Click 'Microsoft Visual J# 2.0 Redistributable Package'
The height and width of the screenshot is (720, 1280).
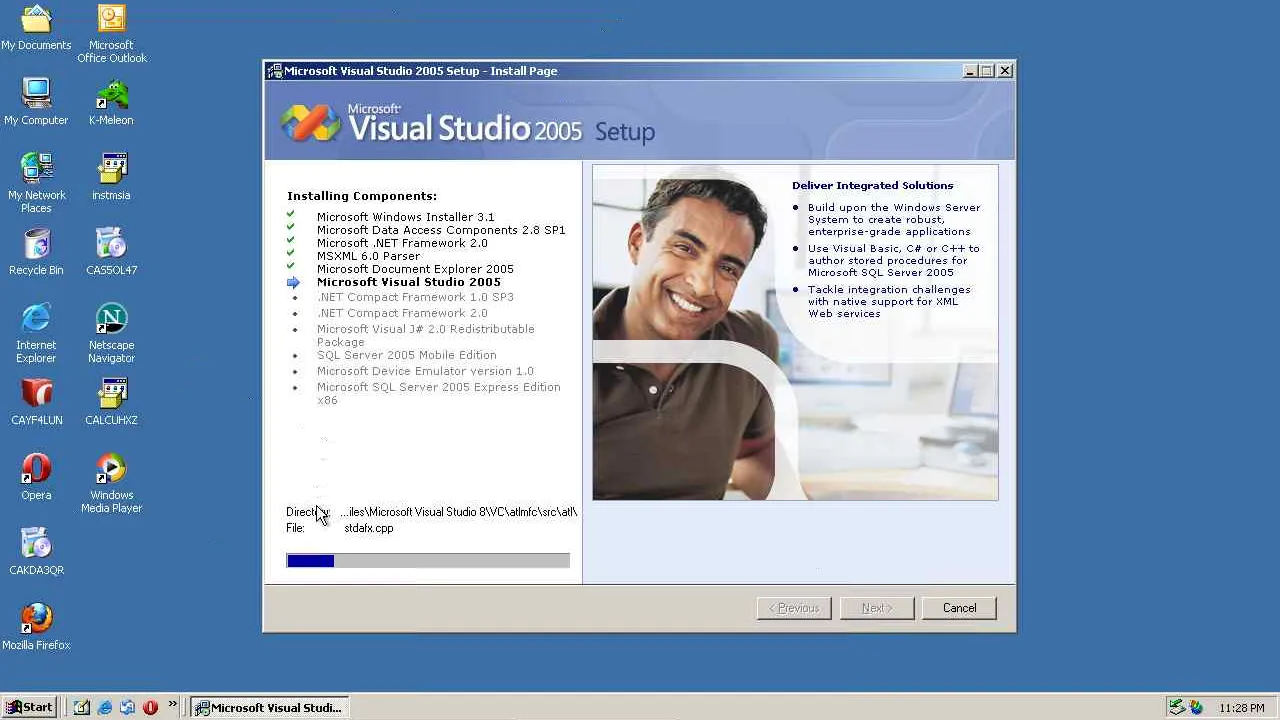click(426, 335)
